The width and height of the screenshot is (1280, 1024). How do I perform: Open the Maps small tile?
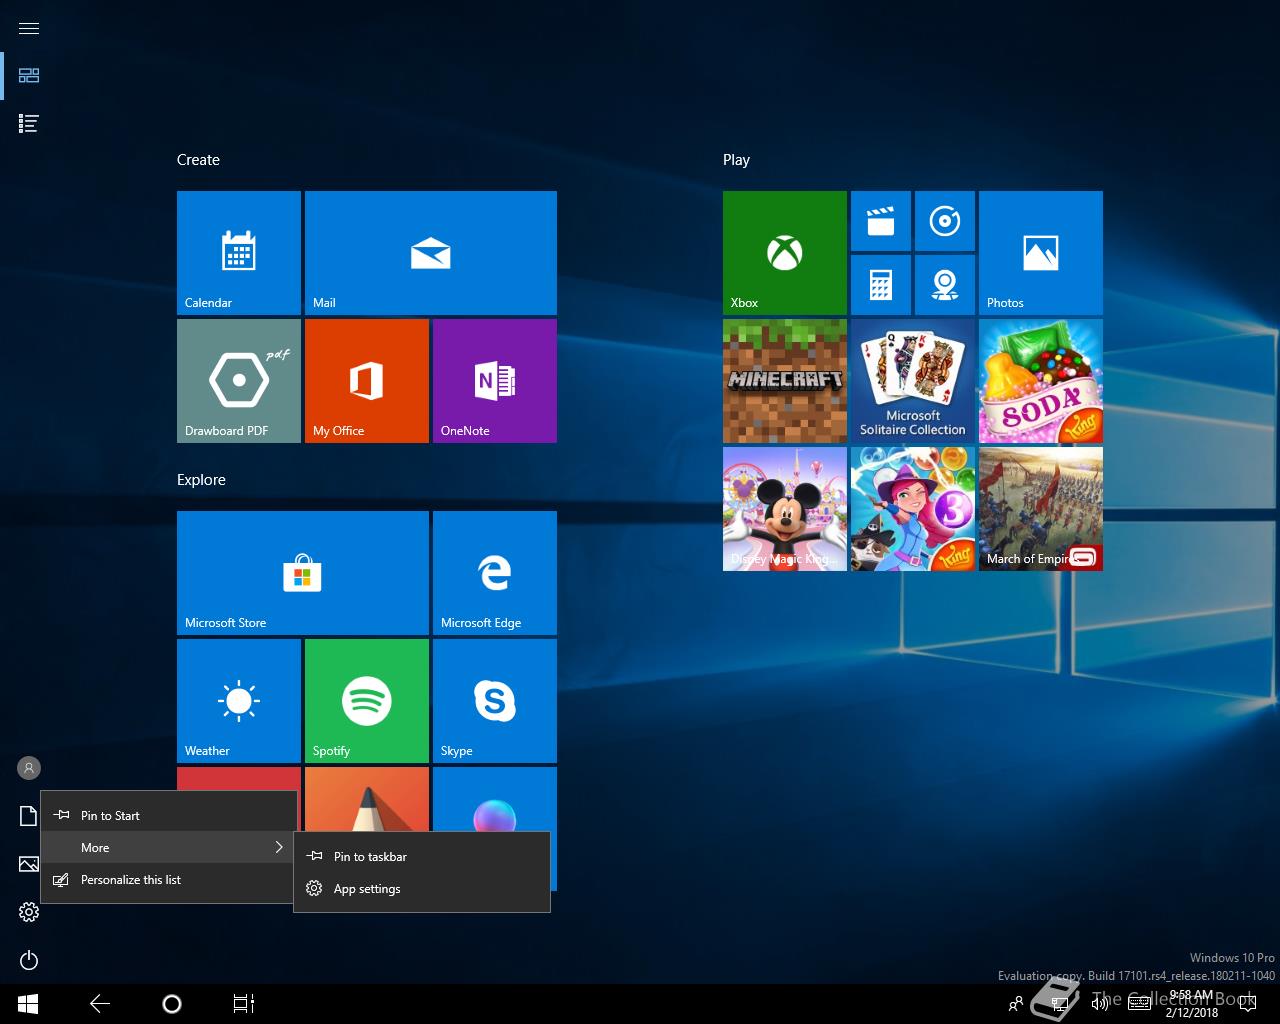point(945,285)
